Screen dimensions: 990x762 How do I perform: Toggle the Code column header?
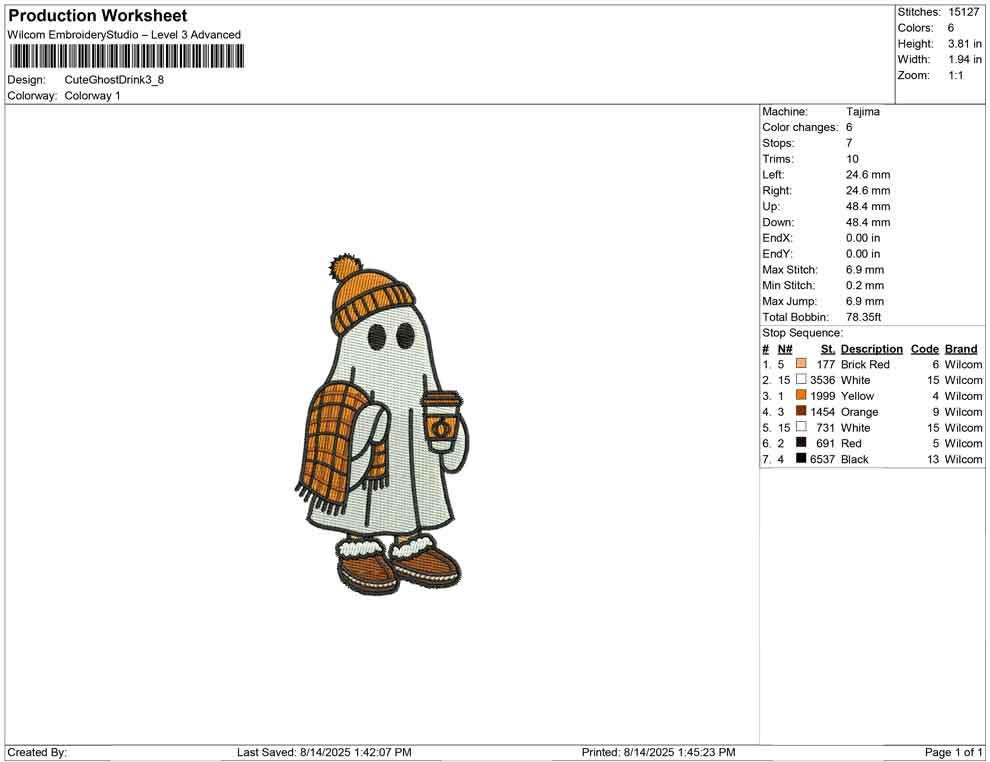tap(924, 348)
